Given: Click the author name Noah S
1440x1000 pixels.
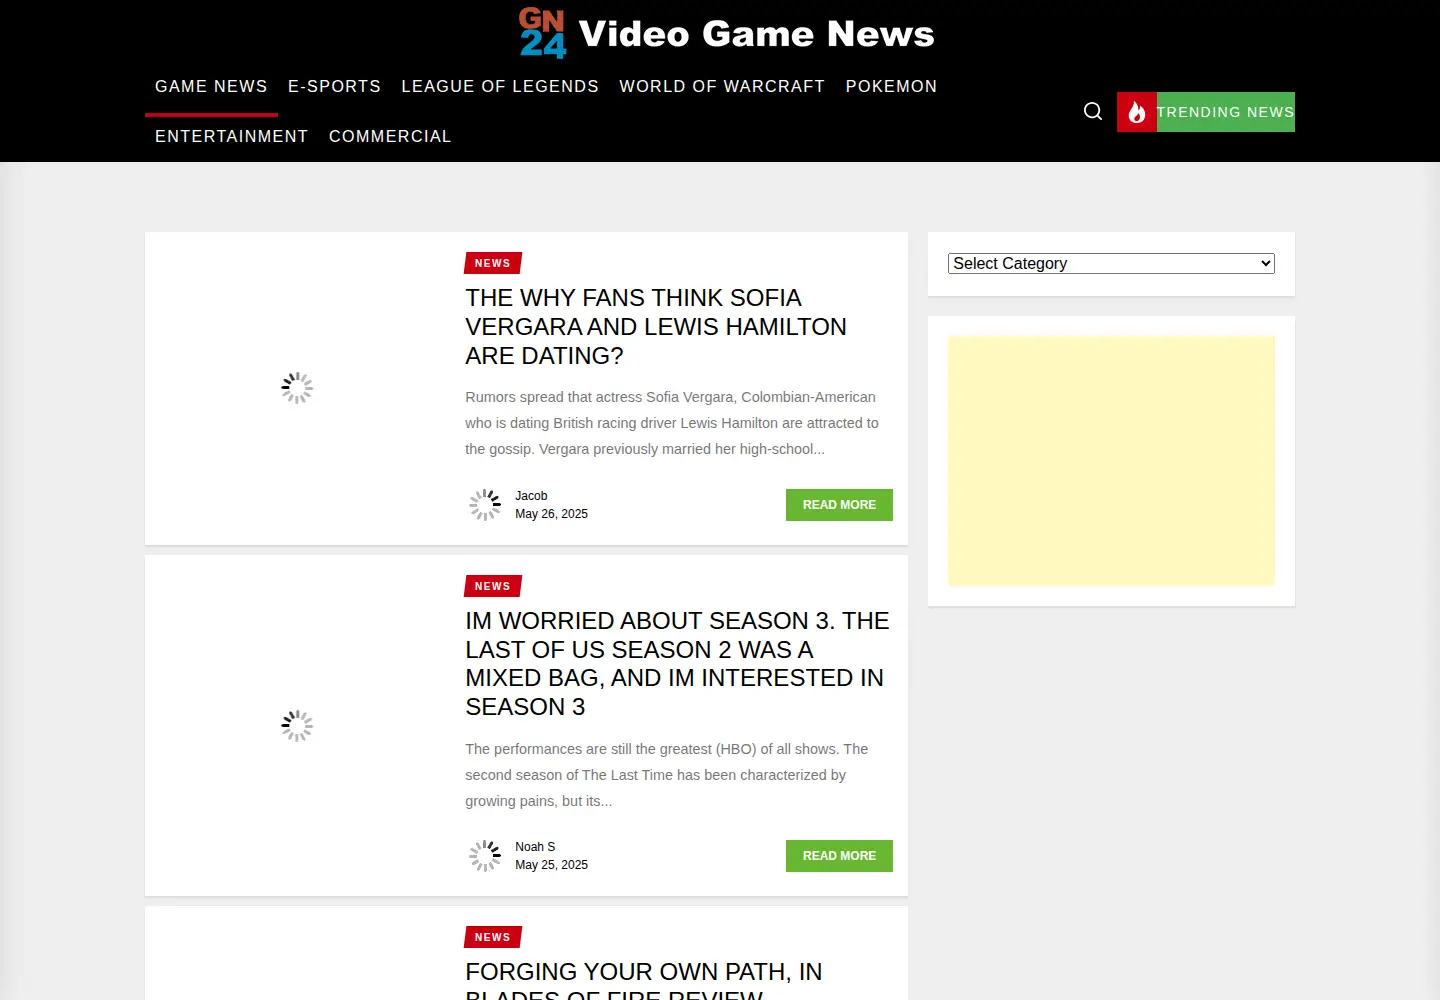Looking at the screenshot, I should tap(535, 847).
